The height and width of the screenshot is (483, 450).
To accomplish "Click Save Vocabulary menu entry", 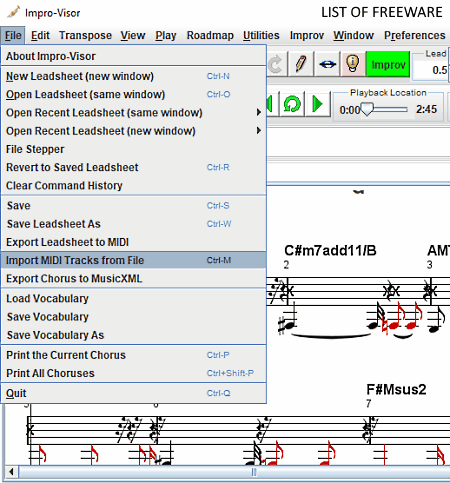I will [133, 317].
